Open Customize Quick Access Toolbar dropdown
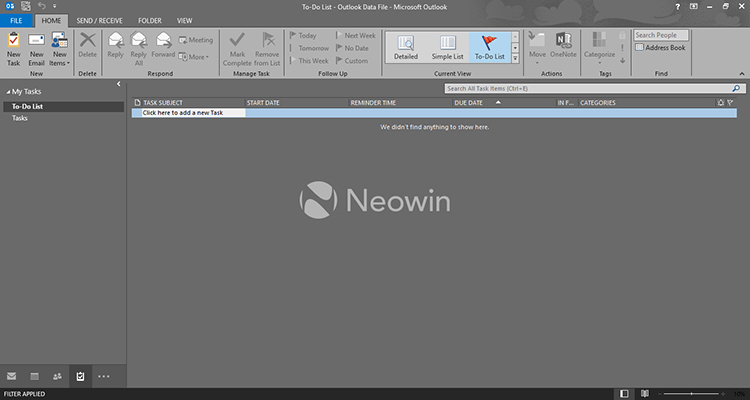750x400 pixels. [x=55, y=6]
